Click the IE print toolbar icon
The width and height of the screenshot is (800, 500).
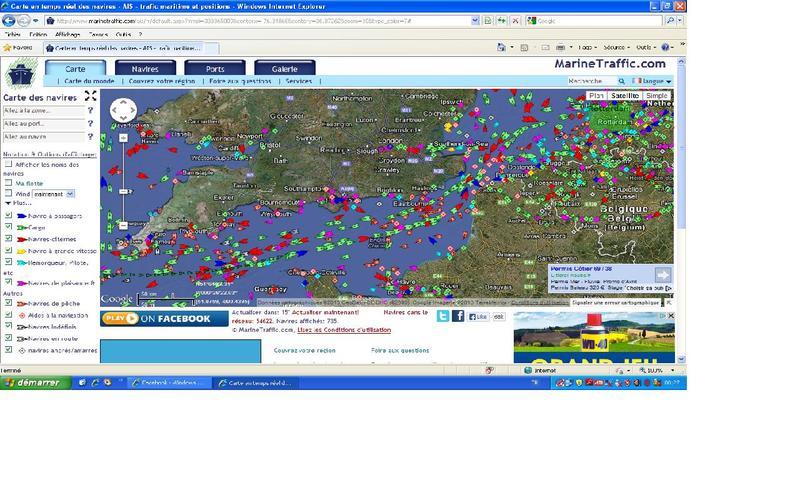coord(561,47)
